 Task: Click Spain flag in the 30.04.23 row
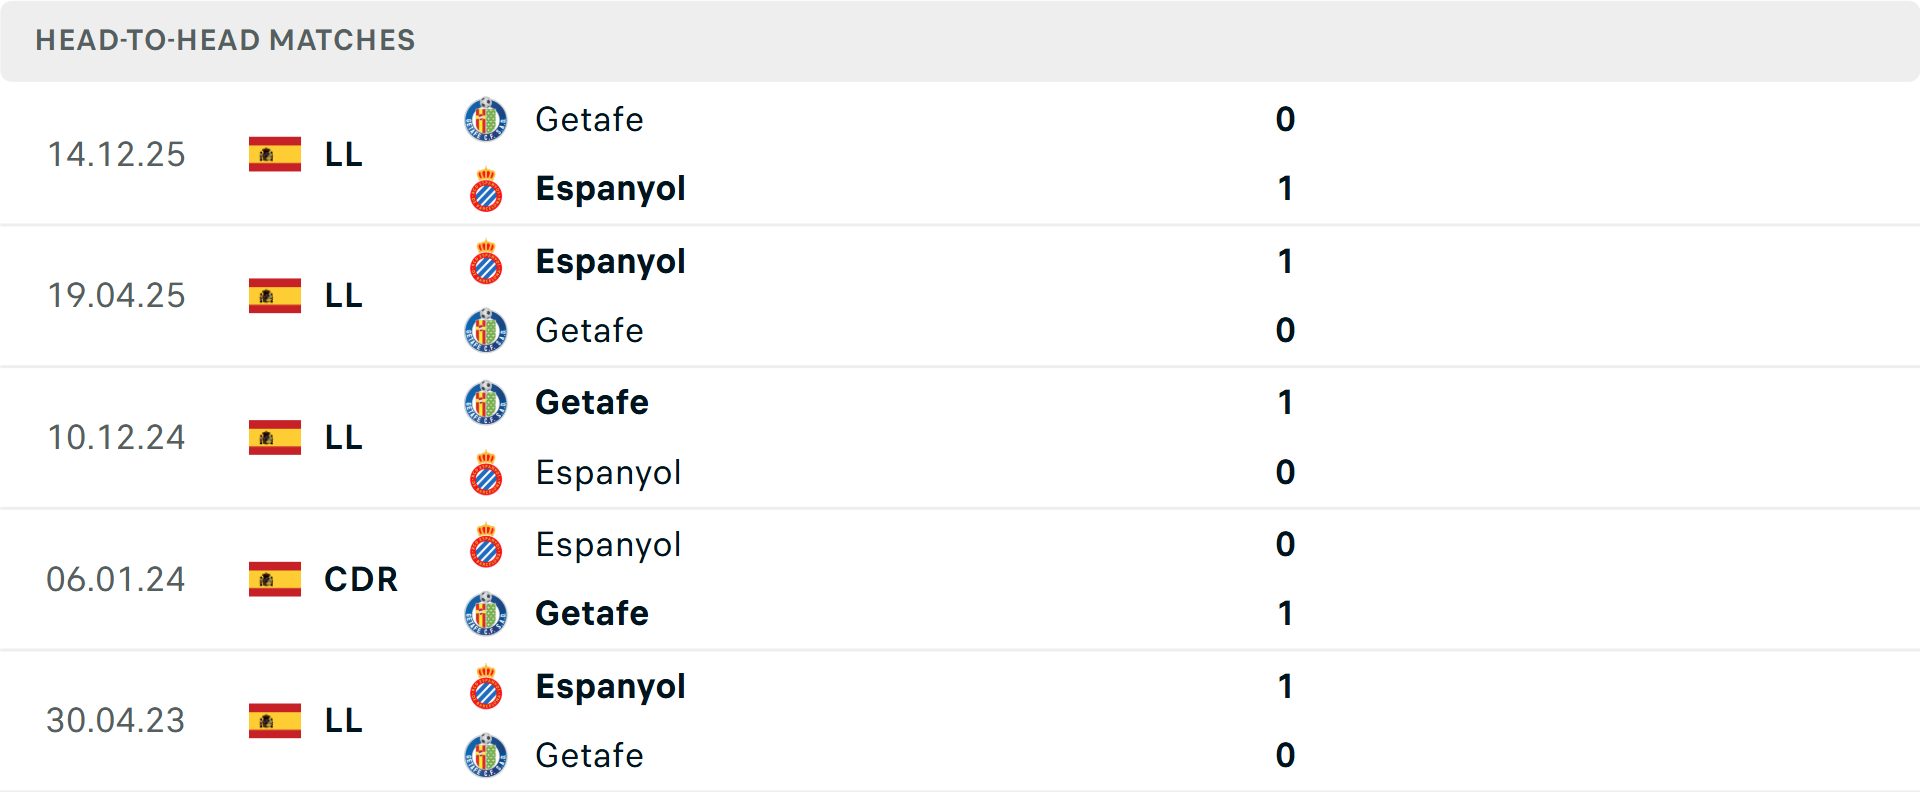pos(275,721)
